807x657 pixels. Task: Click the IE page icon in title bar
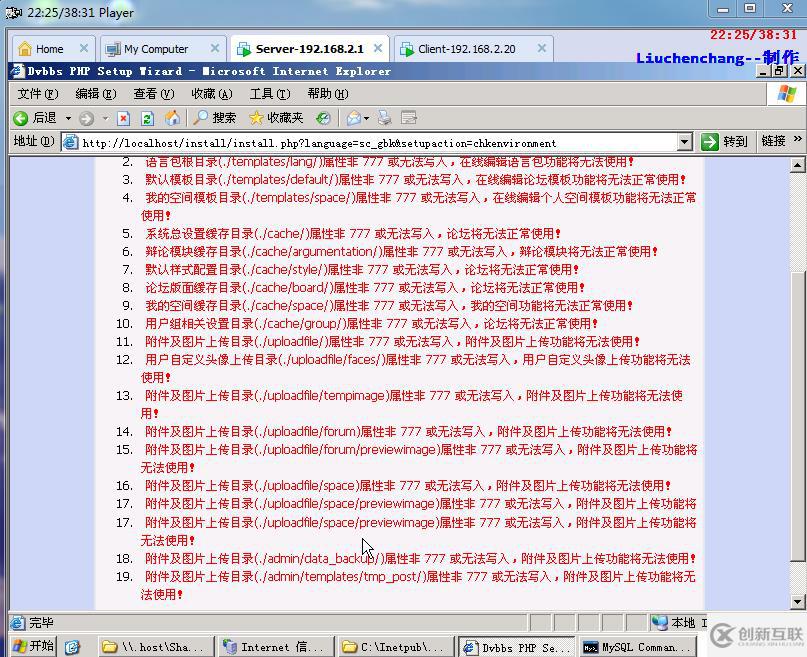point(17,71)
